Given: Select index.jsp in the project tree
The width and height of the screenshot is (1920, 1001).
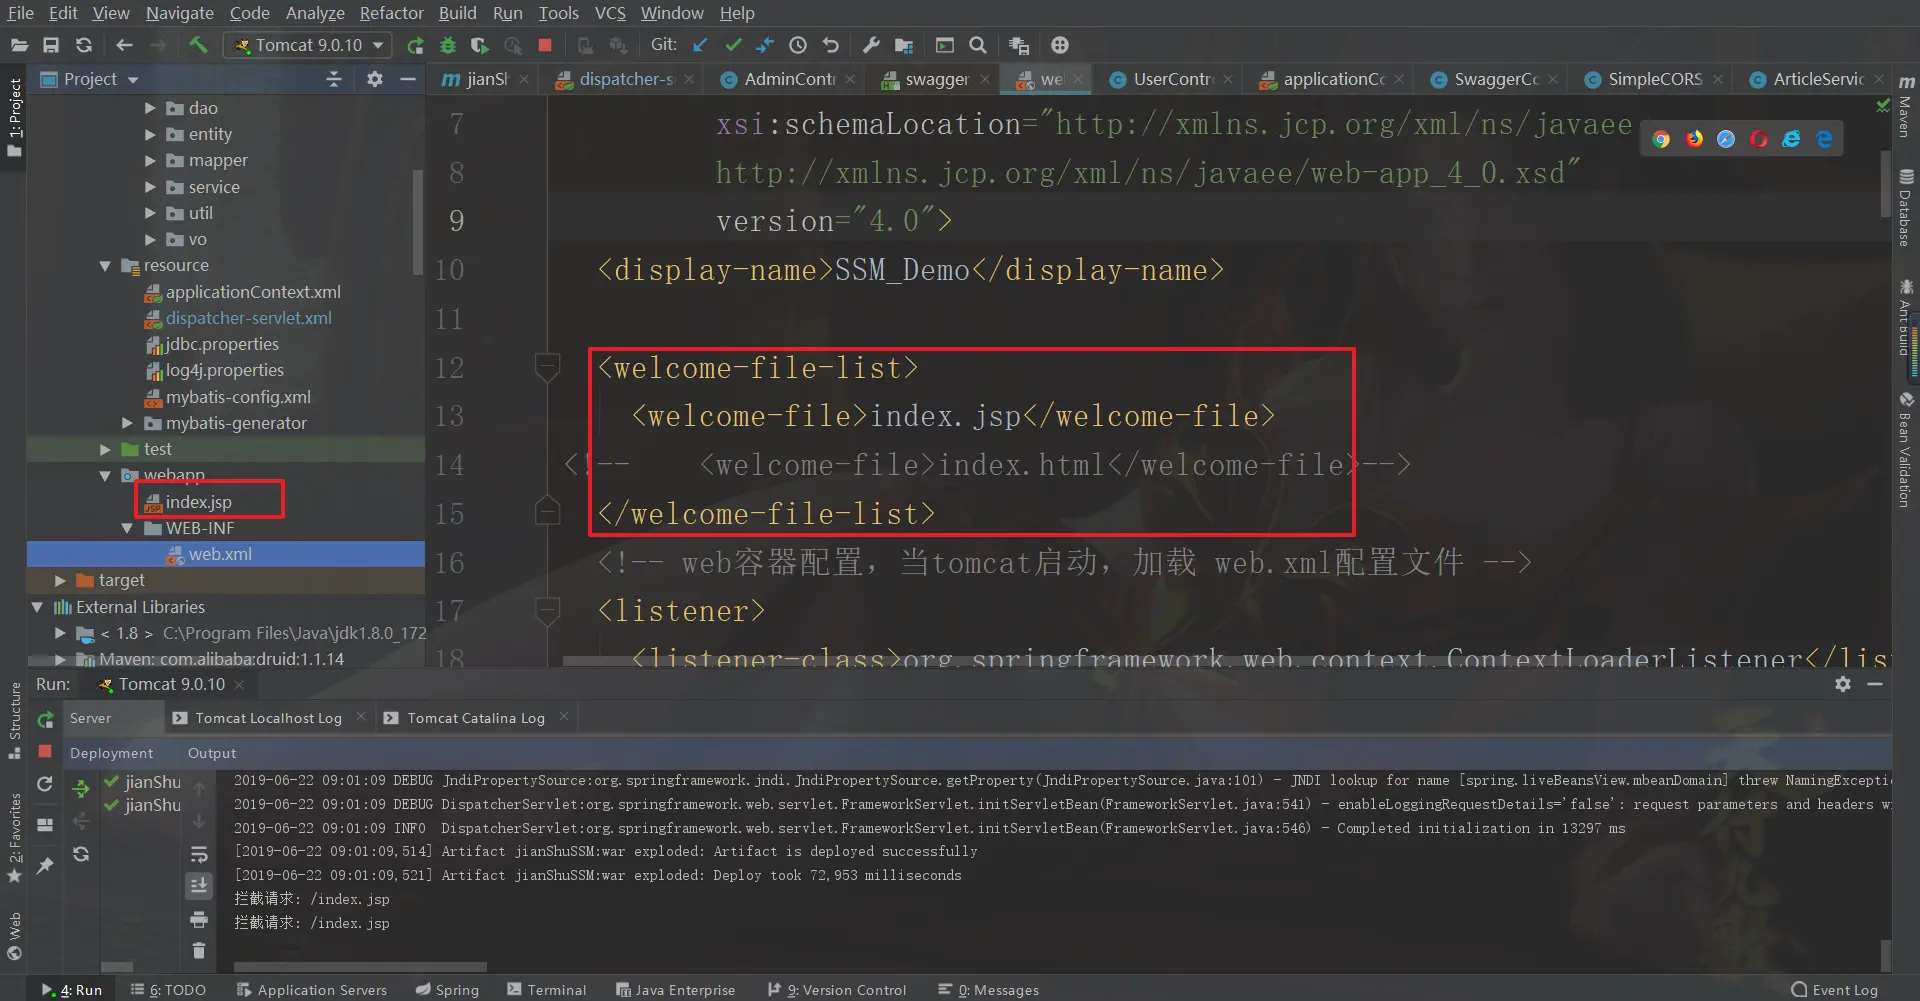Looking at the screenshot, I should pyautogui.click(x=198, y=502).
